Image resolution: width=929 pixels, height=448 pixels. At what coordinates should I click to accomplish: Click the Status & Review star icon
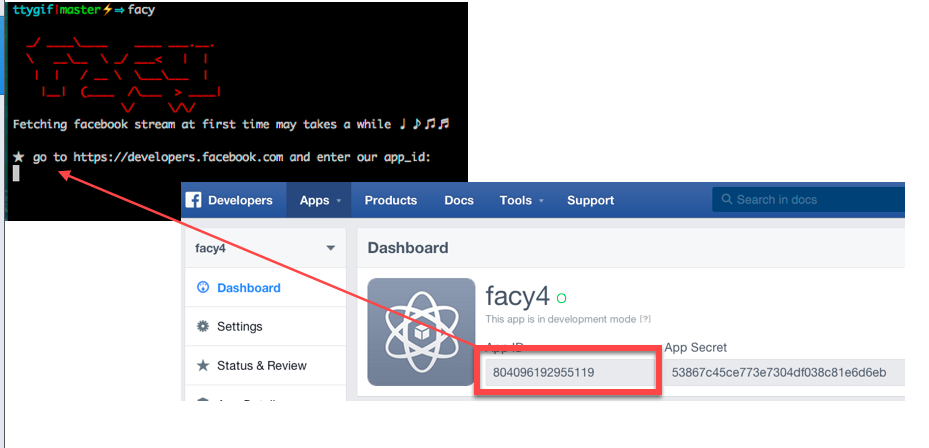(203, 366)
